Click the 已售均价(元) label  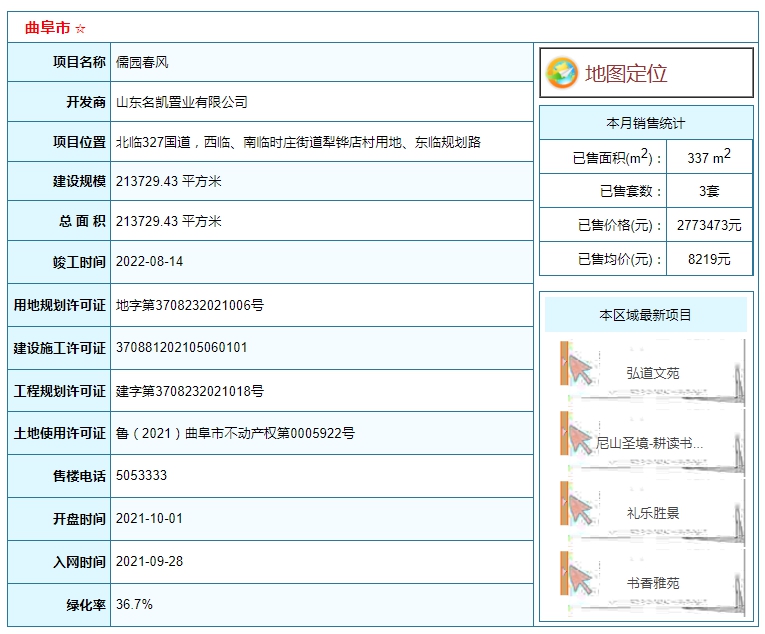tap(620, 259)
